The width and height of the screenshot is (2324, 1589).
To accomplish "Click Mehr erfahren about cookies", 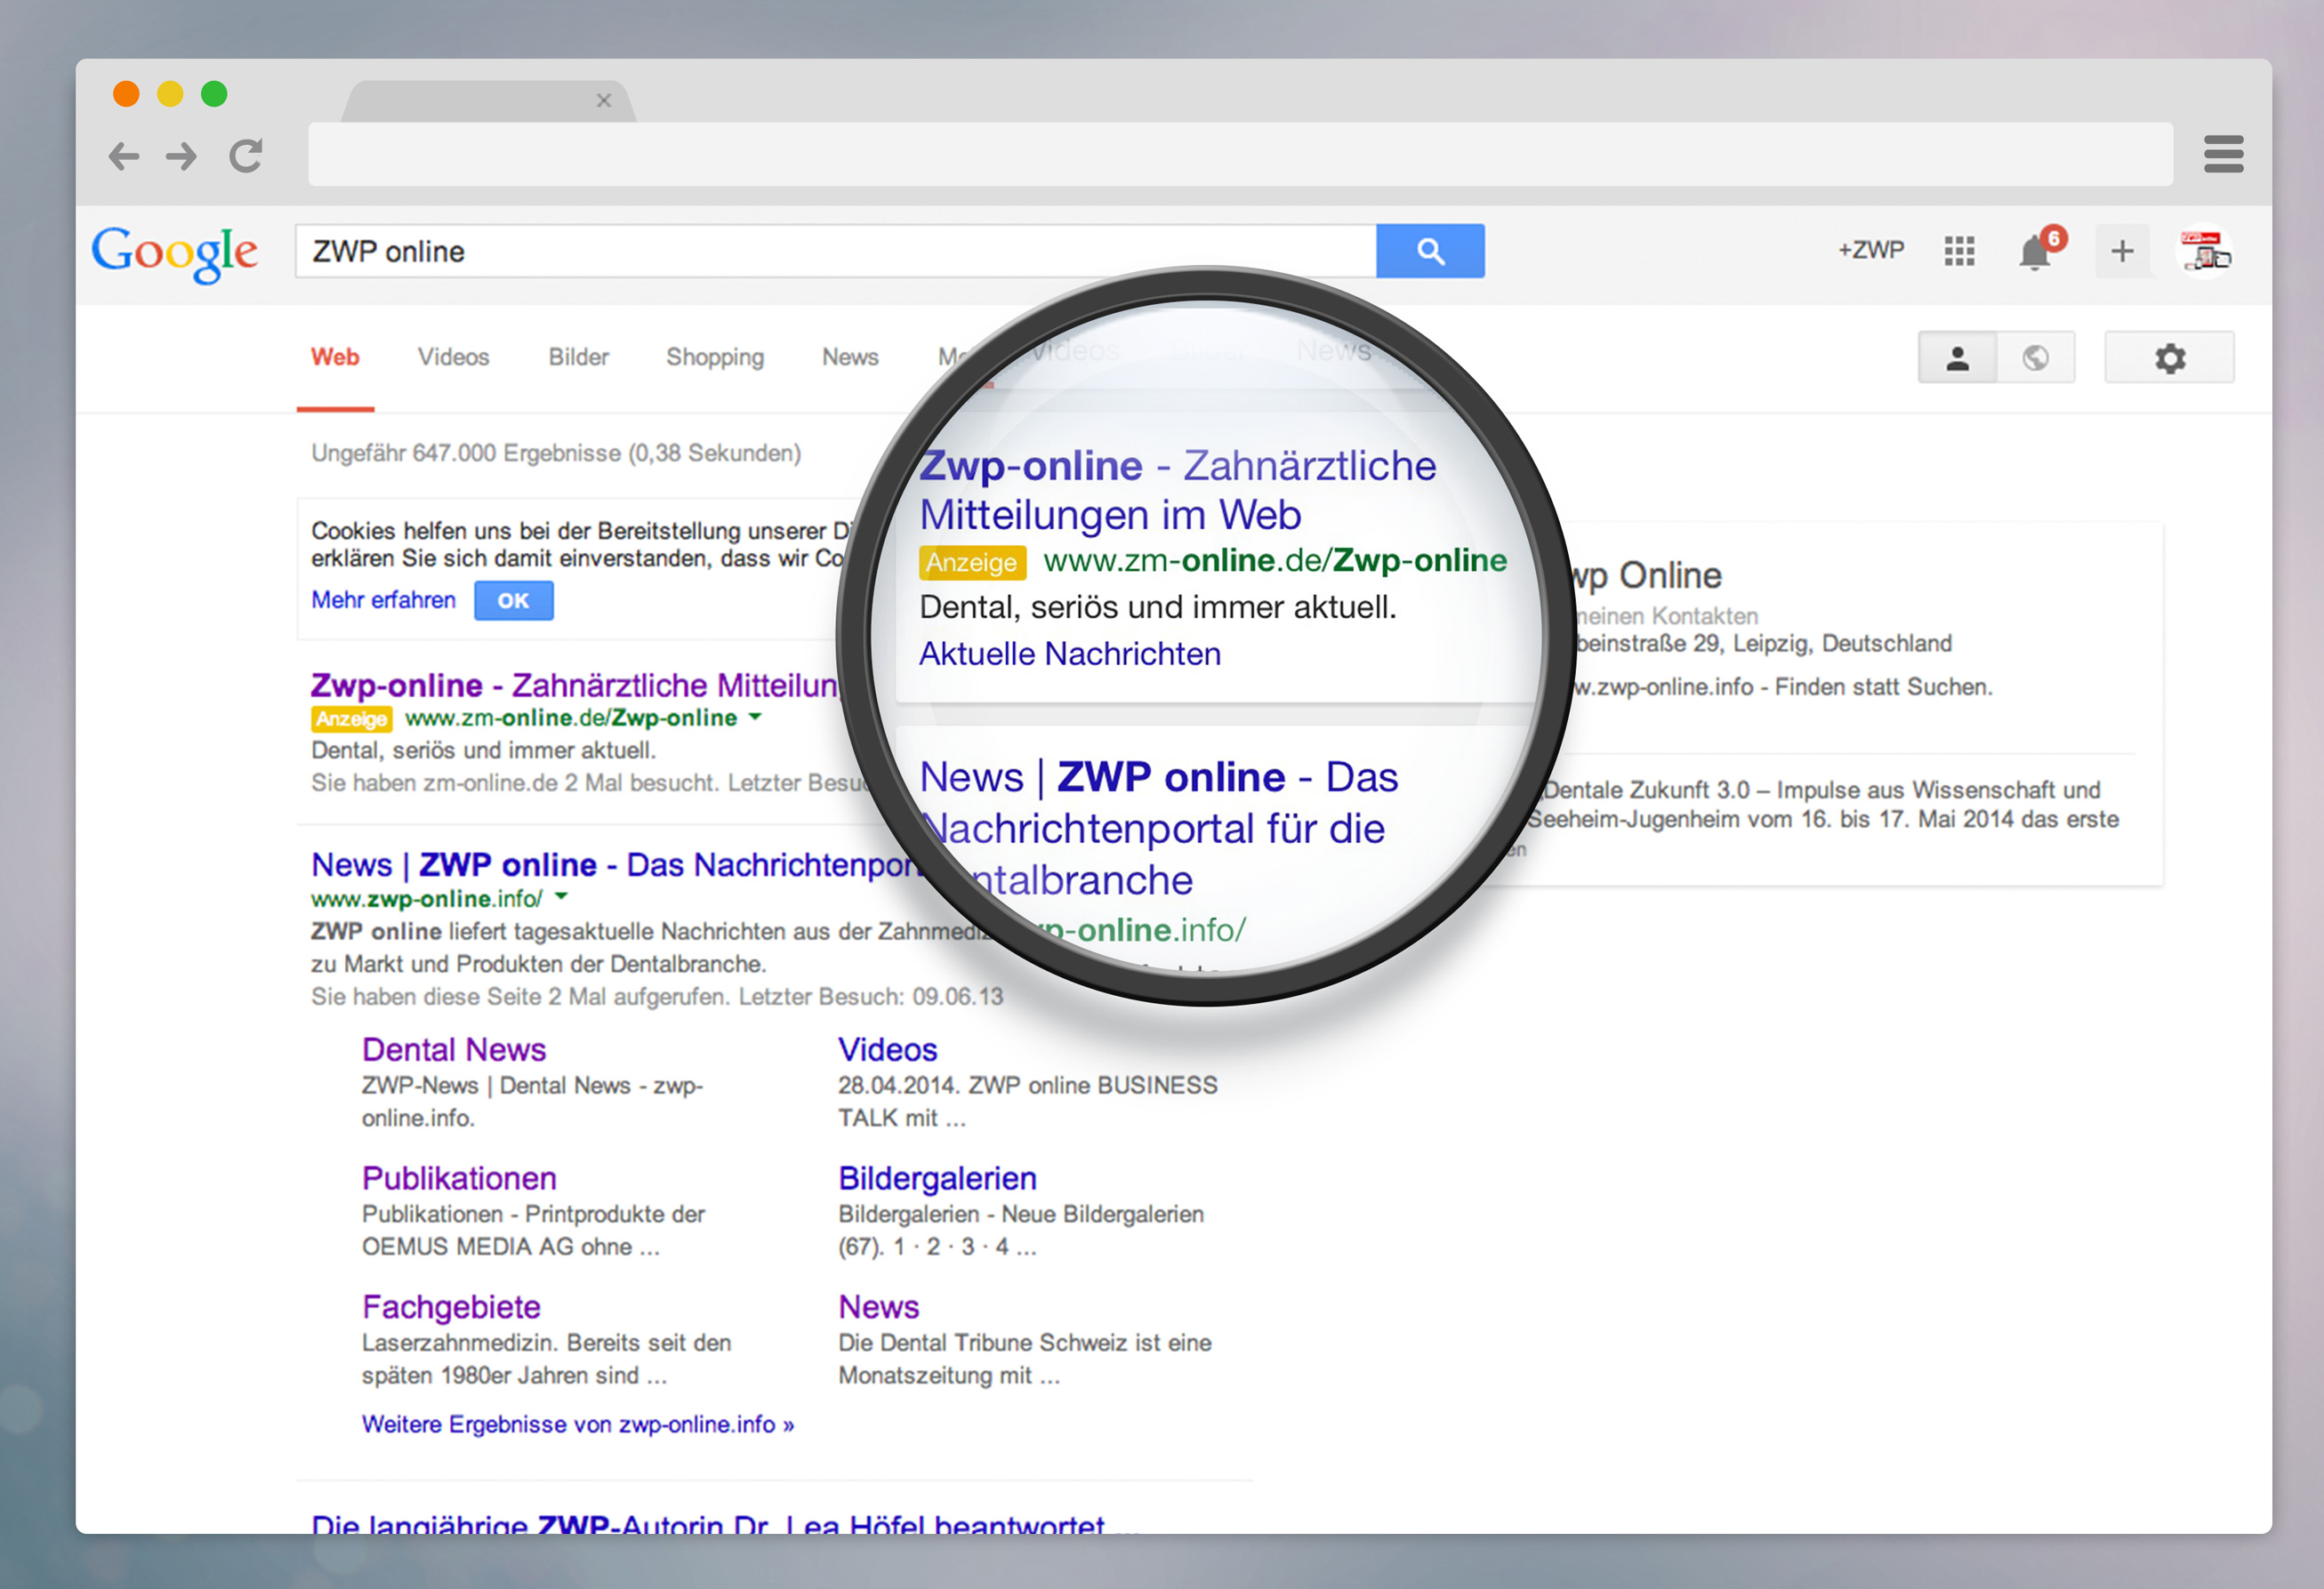I will pos(383,600).
